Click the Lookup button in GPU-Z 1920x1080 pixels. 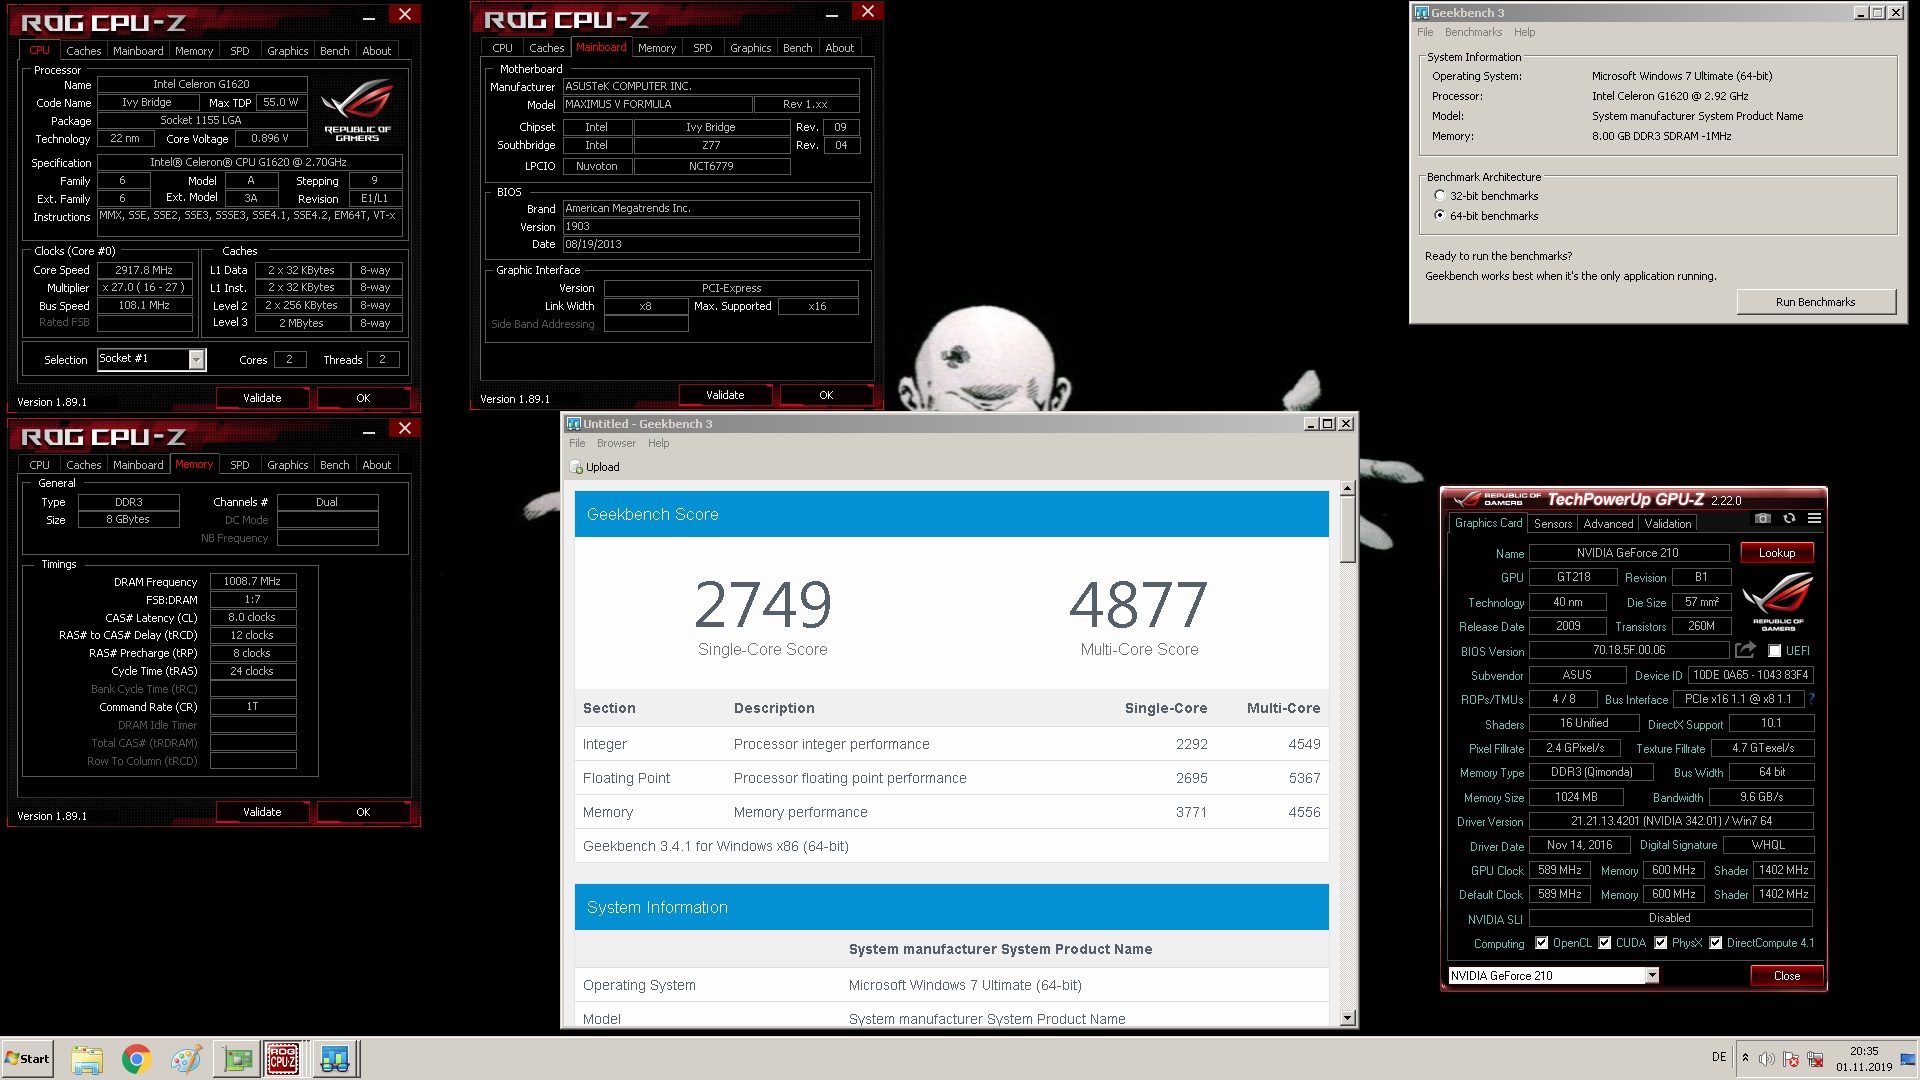coord(1776,553)
